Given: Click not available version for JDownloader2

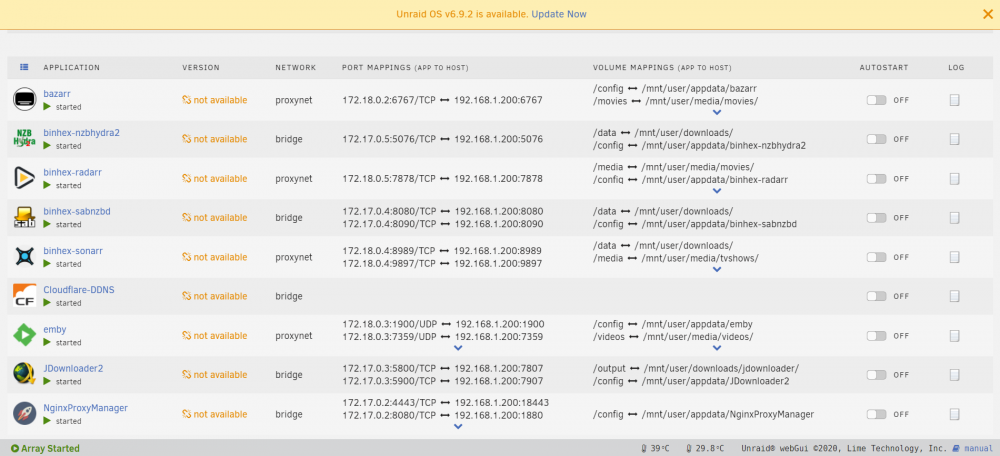Looking at the screenshot, I should 214,374.
